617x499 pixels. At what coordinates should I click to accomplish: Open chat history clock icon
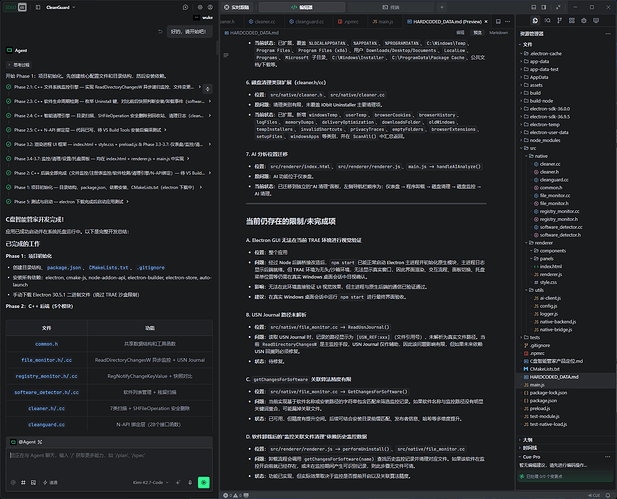[x=185, y=7]
